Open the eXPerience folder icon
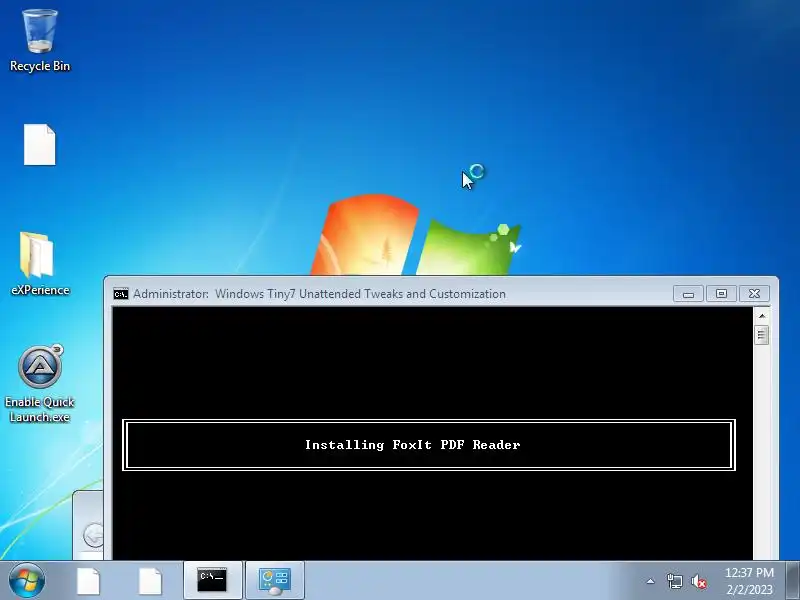Screen dimensions: 800x600 pos(40,264)
